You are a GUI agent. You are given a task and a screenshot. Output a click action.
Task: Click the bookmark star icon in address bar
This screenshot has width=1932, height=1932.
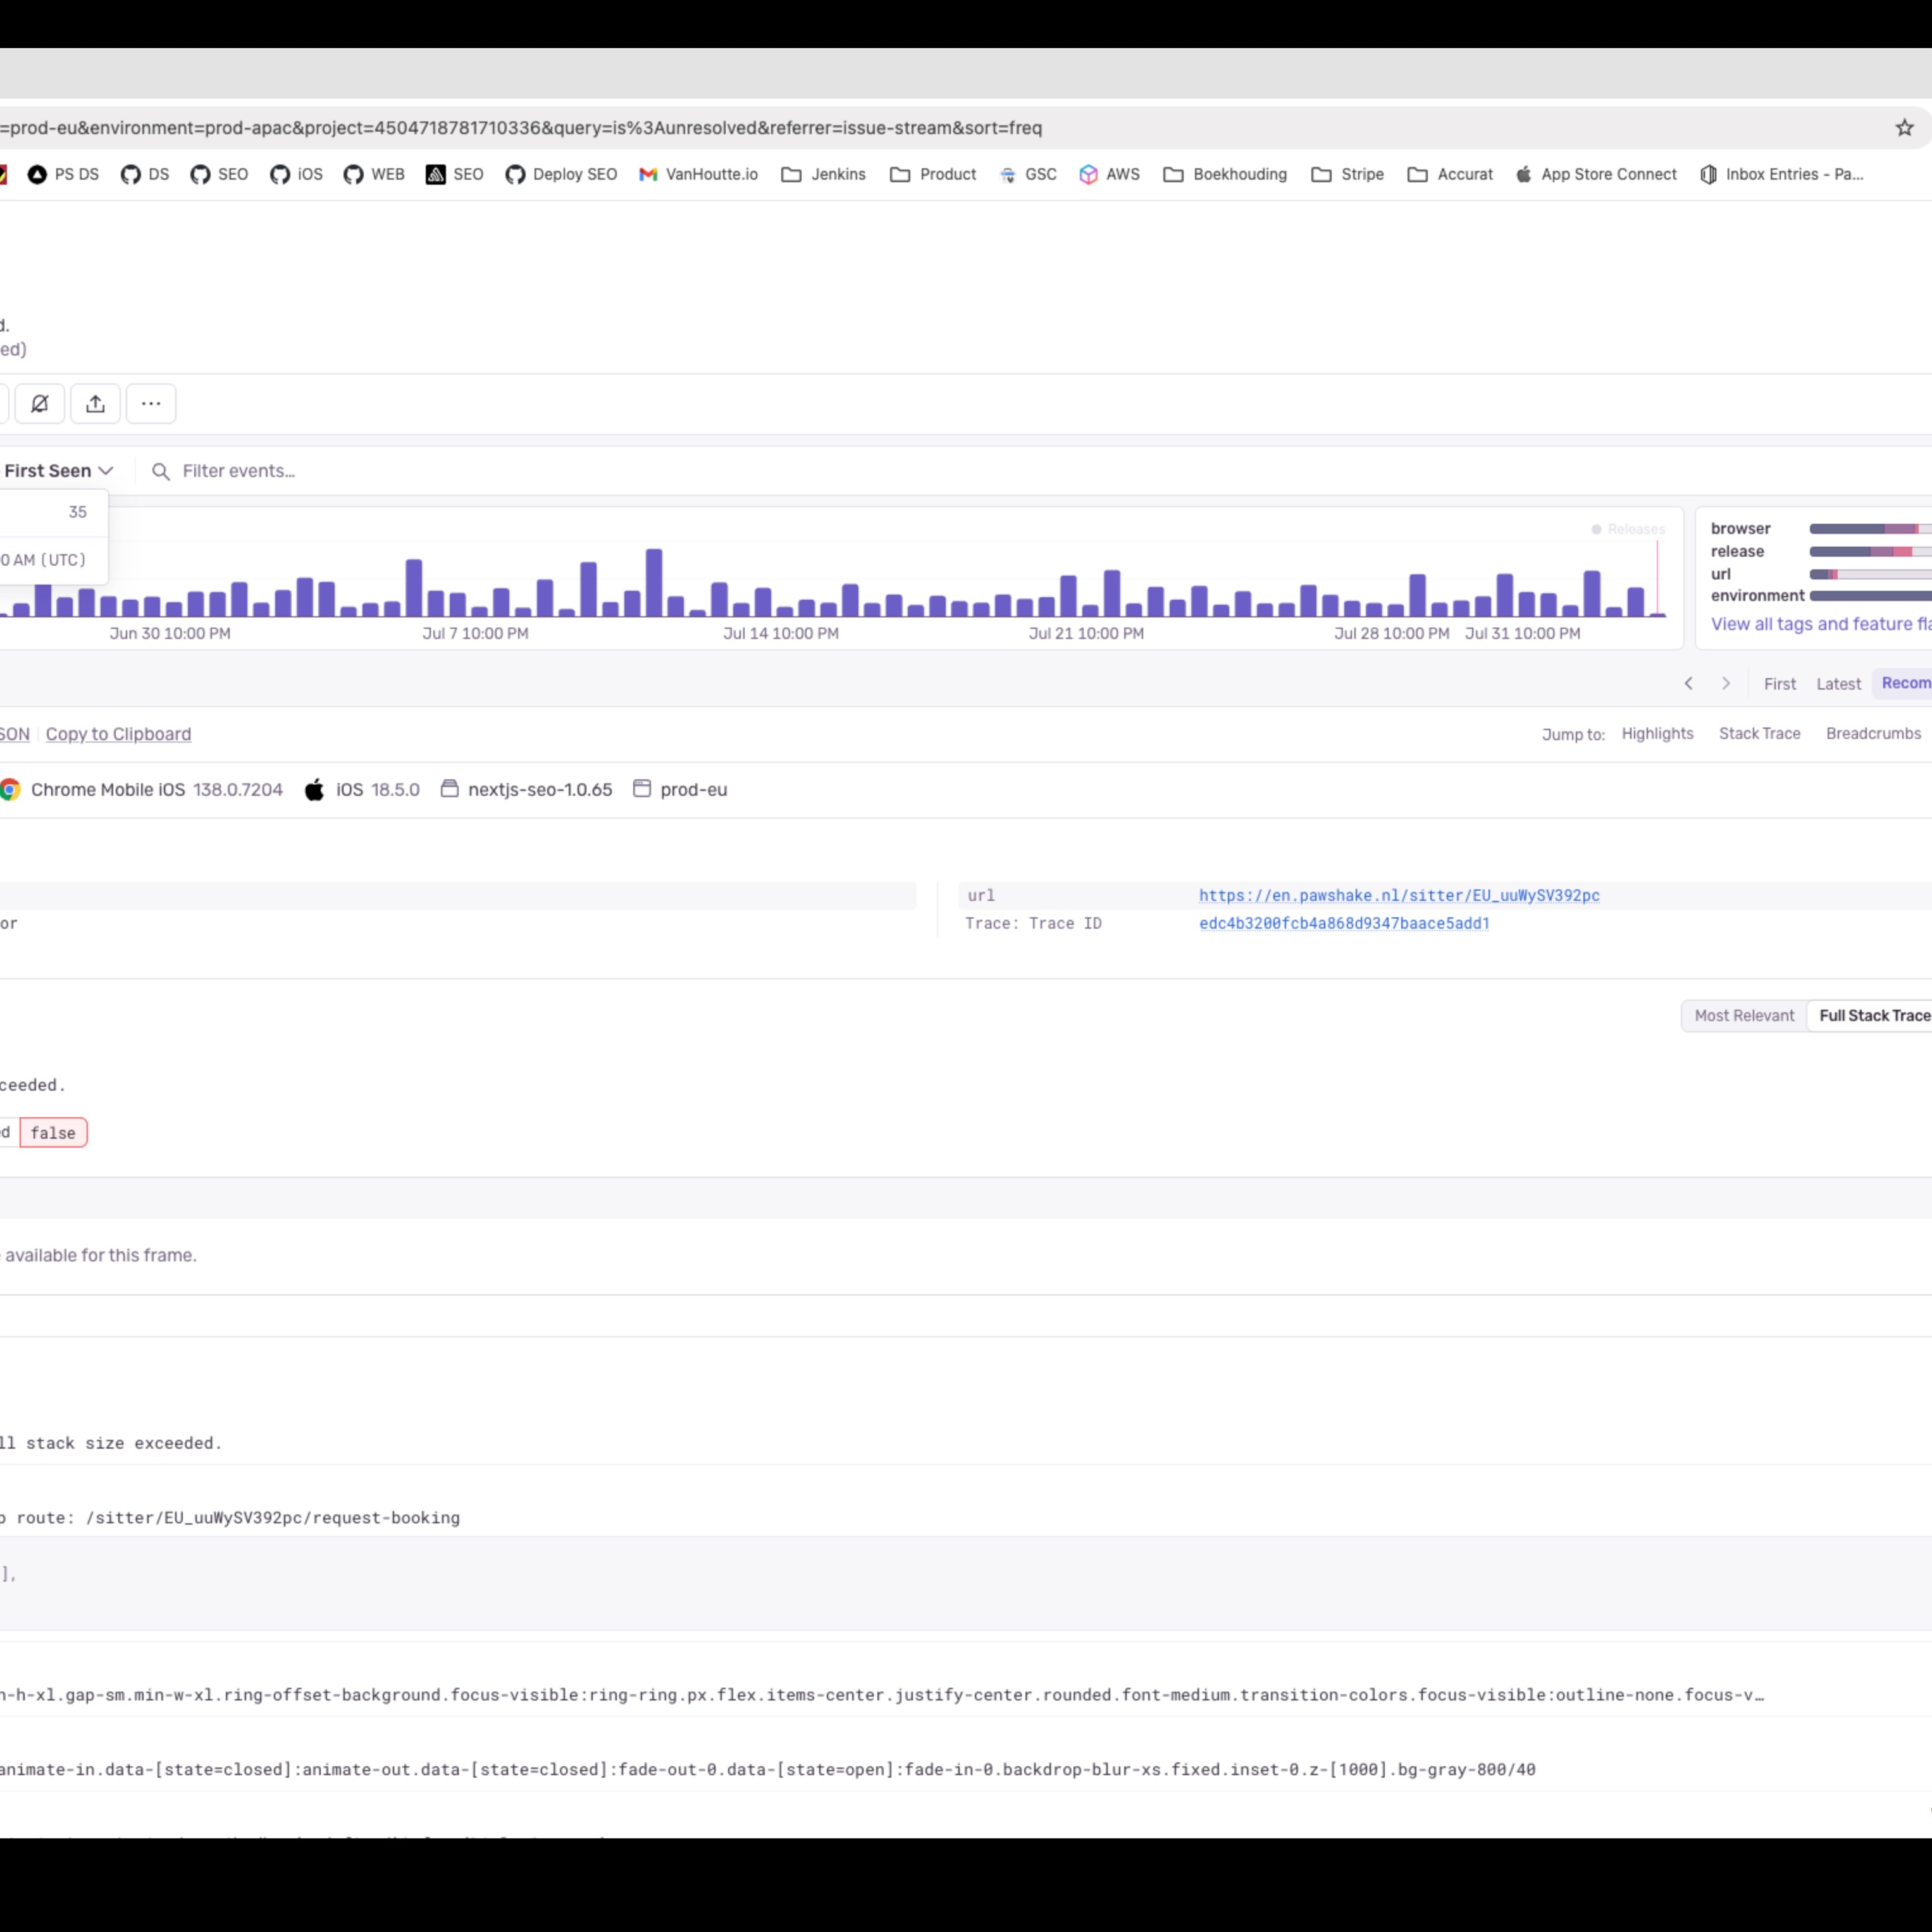point(1904,128)
